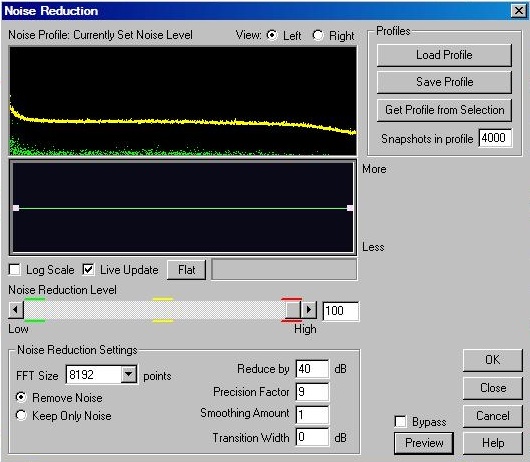The height and width of the screenshot is (462, 530).
Task: Enable the Log Scale checkbox
Action: click(15, 270)
